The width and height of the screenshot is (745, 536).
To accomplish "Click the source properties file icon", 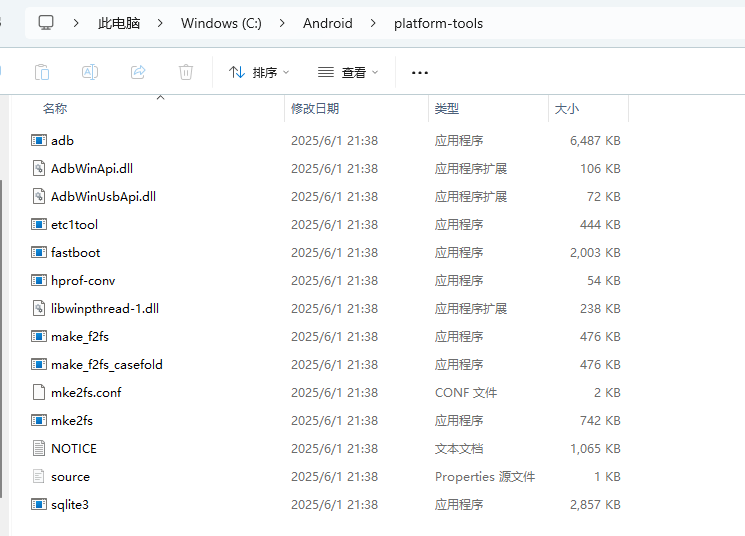I will point(39,476).
